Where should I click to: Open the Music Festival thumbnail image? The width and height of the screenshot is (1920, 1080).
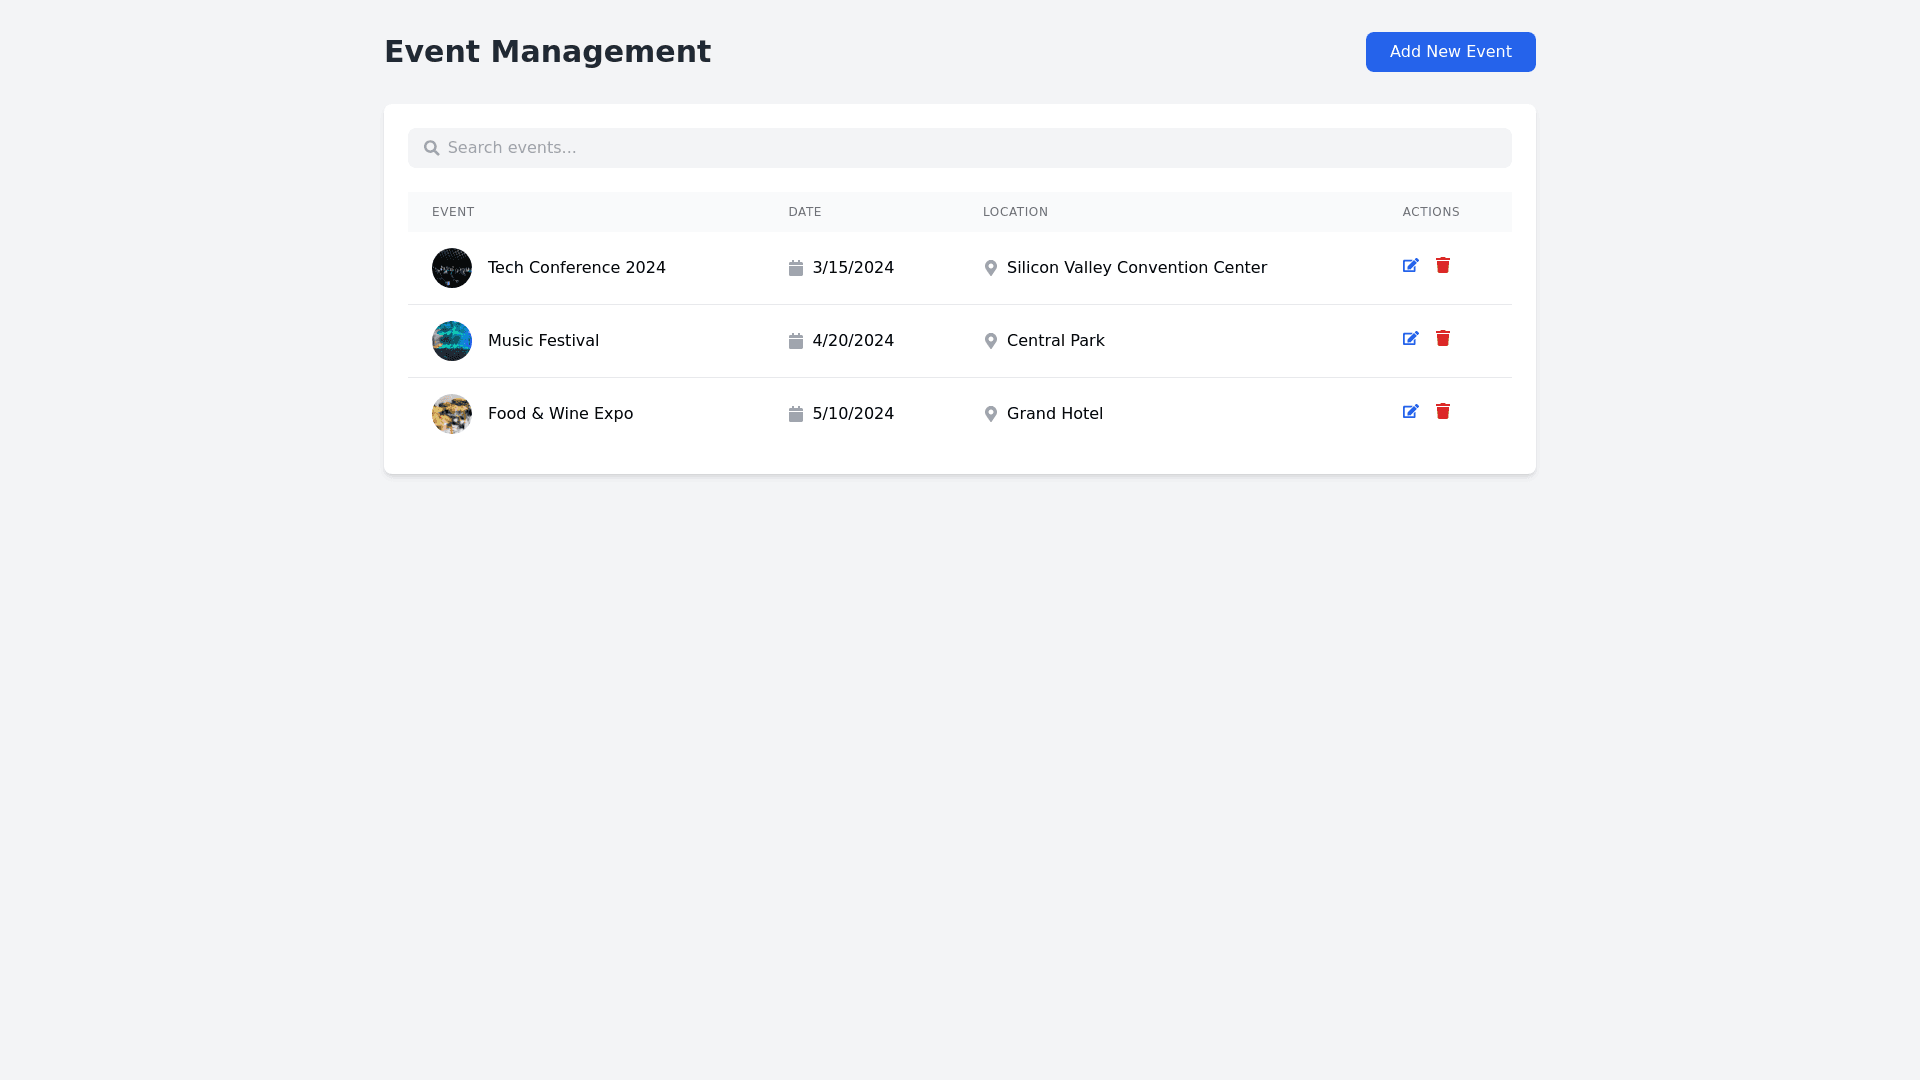point(451,341)
